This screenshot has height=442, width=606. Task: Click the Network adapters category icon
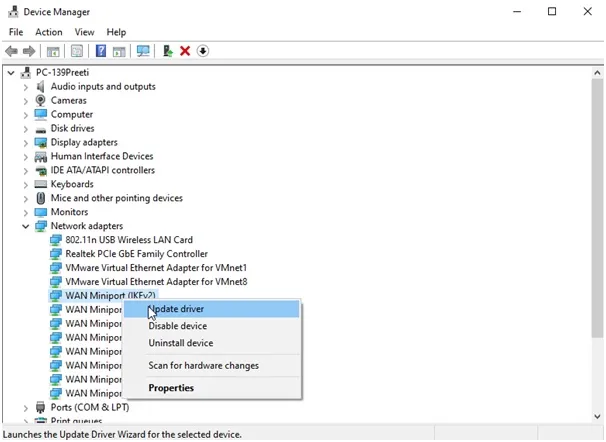41,226
